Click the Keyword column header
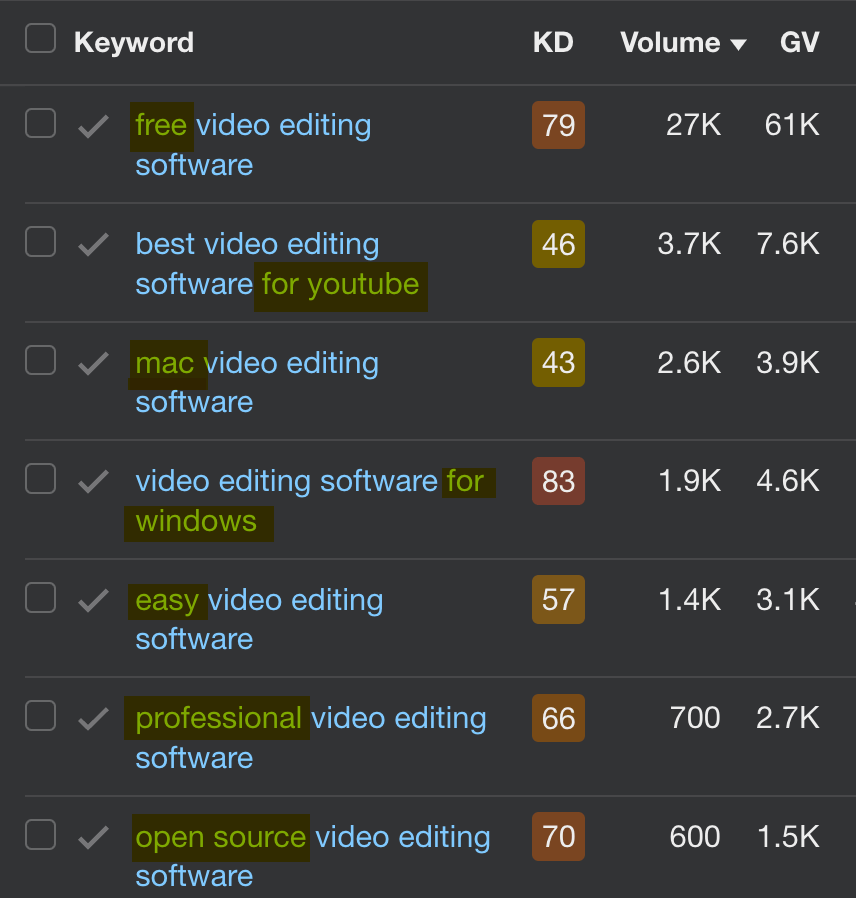Viewport: 856px width, 898px height. pyautogui.click(x=134, y=42)
